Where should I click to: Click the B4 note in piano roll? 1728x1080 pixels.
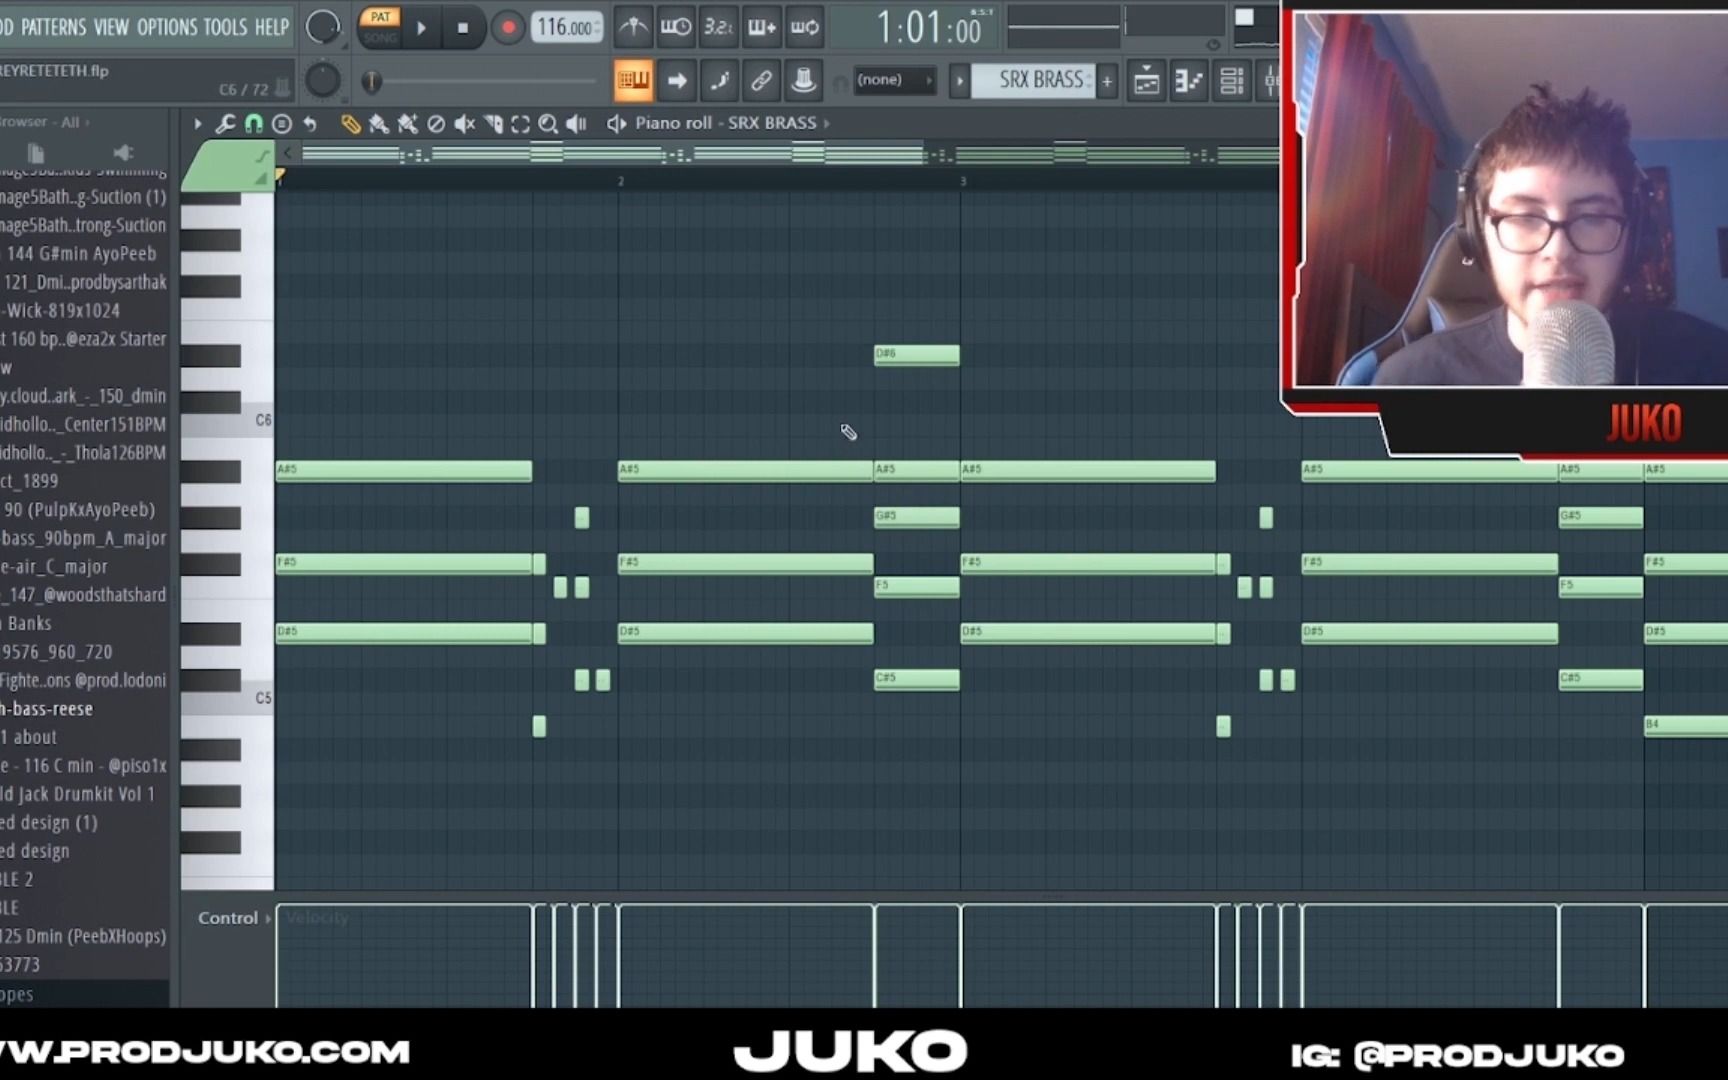tap(1686, 726)
